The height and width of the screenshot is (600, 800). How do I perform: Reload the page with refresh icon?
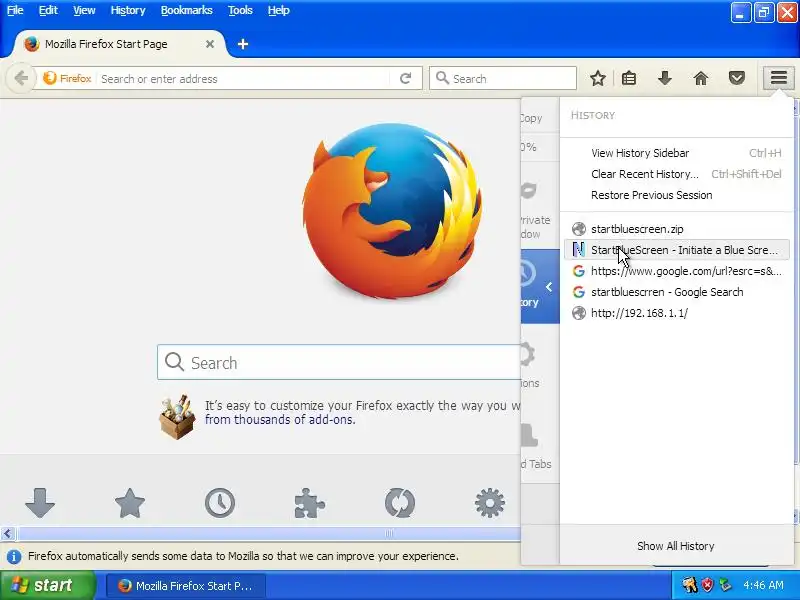point(406,79)
